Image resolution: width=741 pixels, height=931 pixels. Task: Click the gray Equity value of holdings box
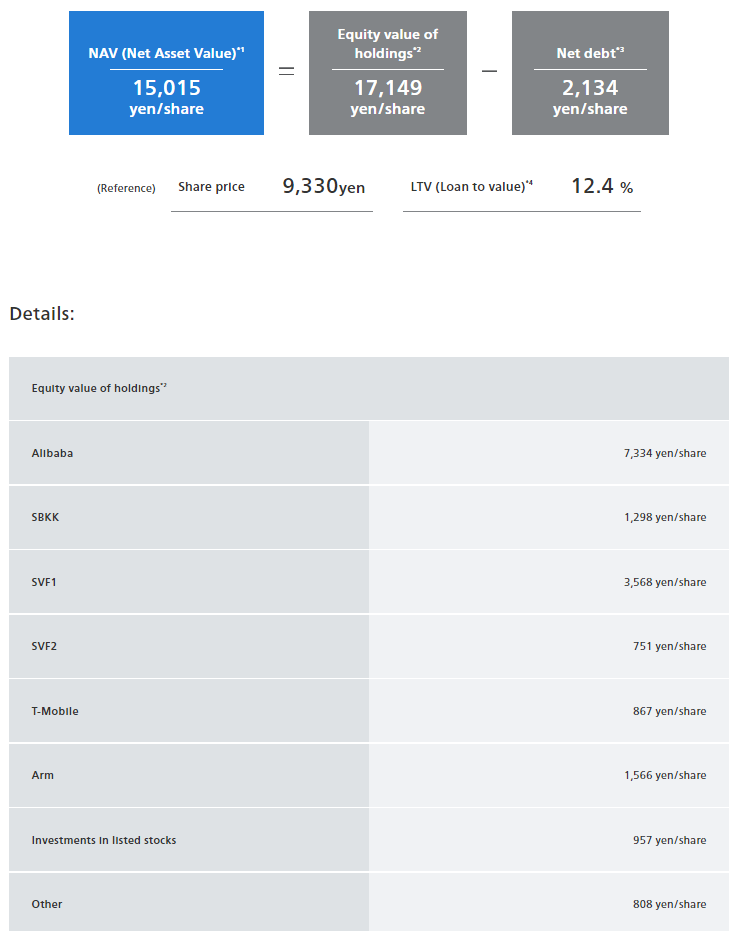(387, 73)
